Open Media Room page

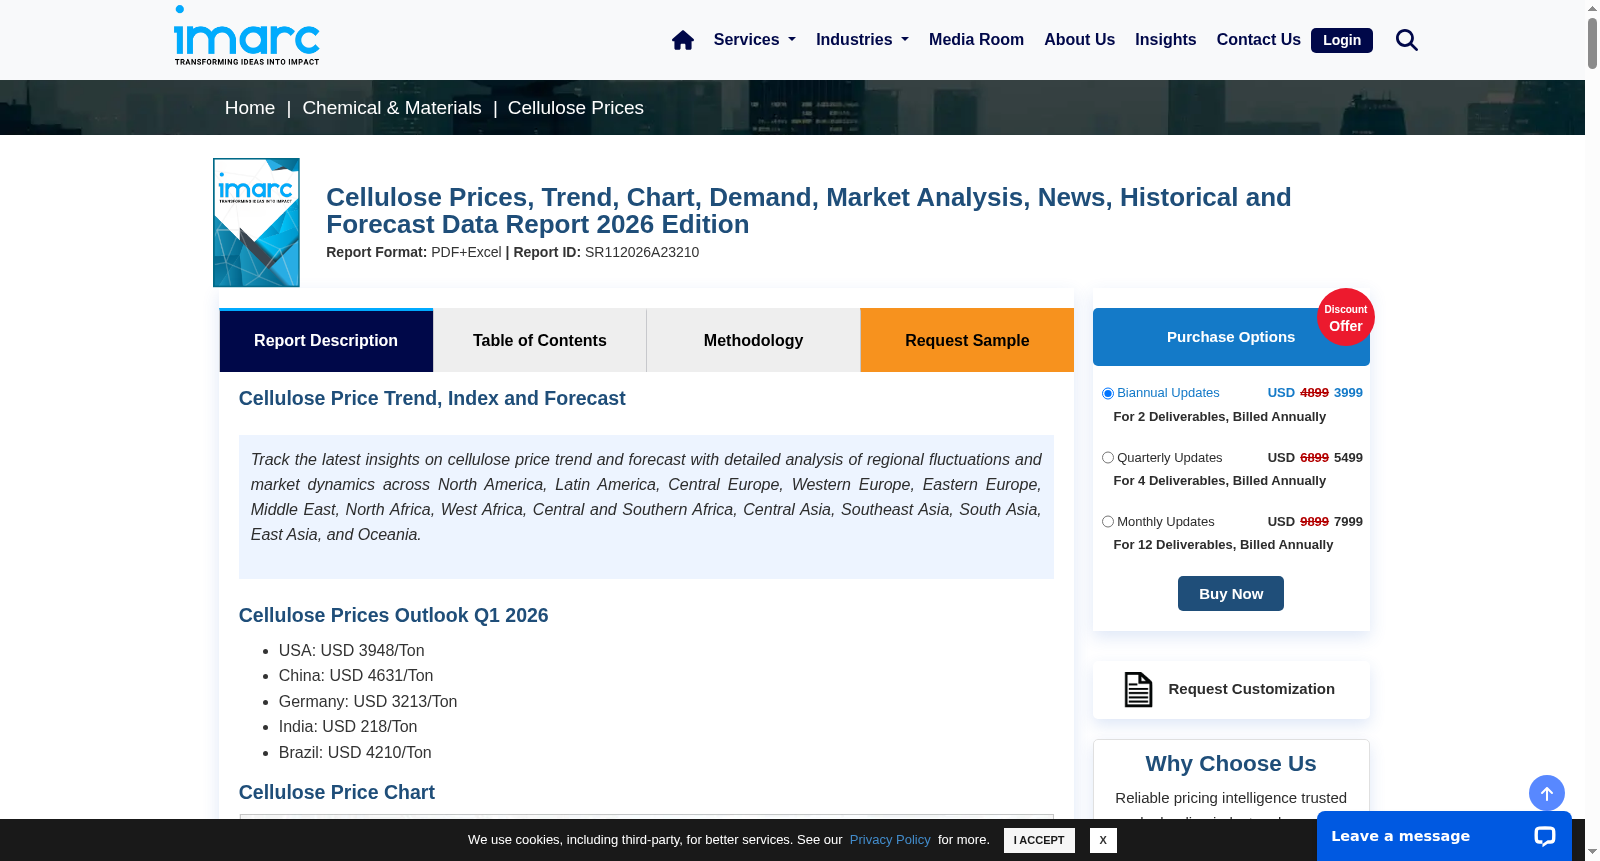pos(976,40)
